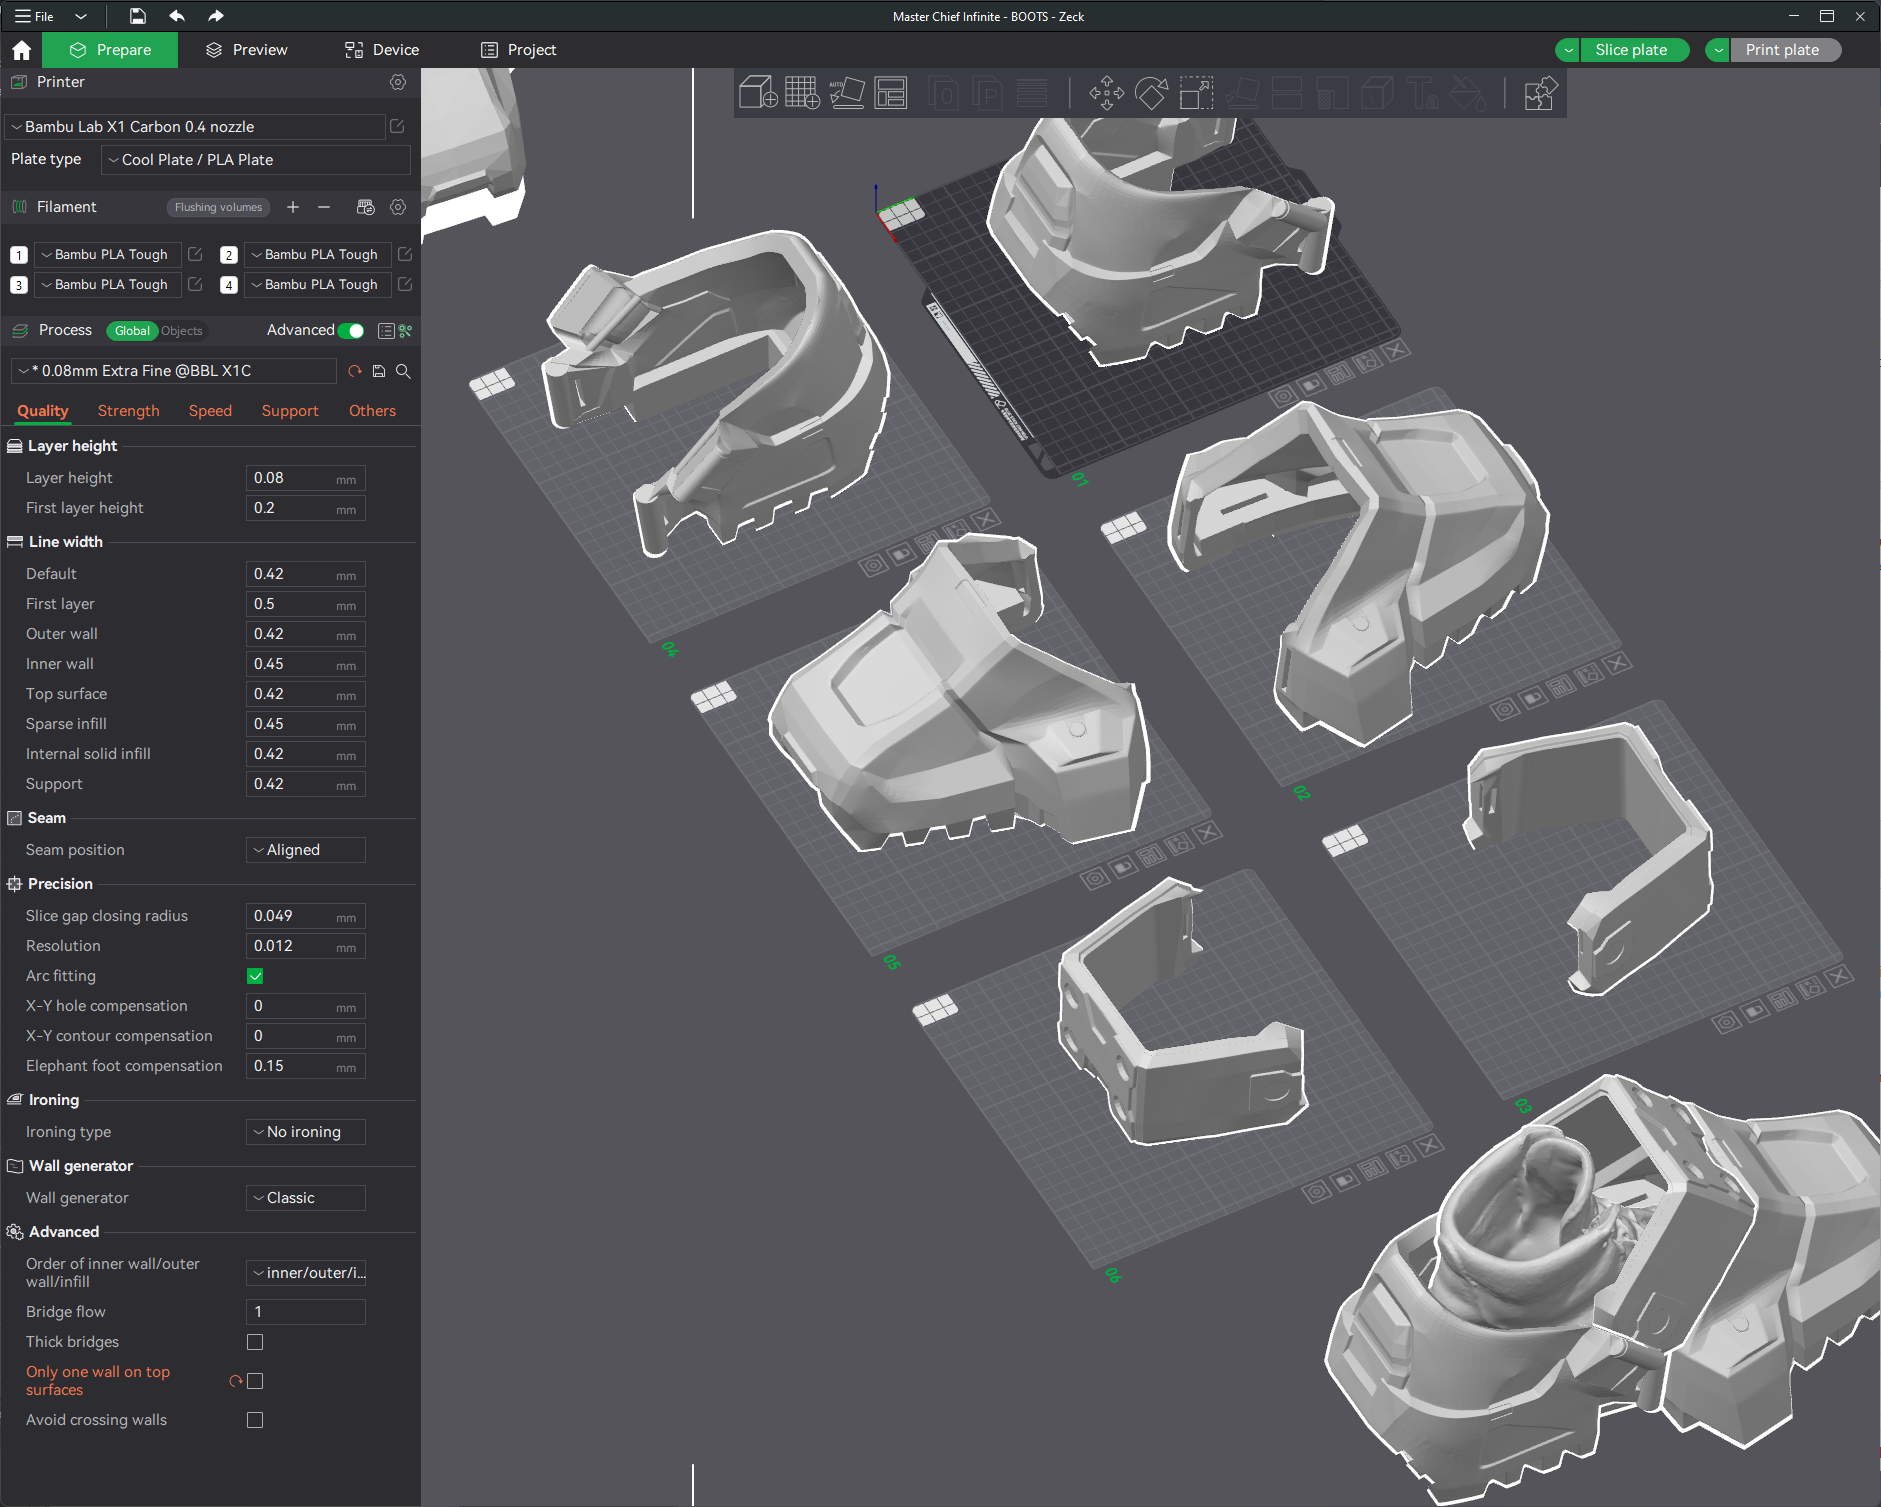Click the Save file icon
Viewport: 1881px width, 1507px height.
(137, 16)
